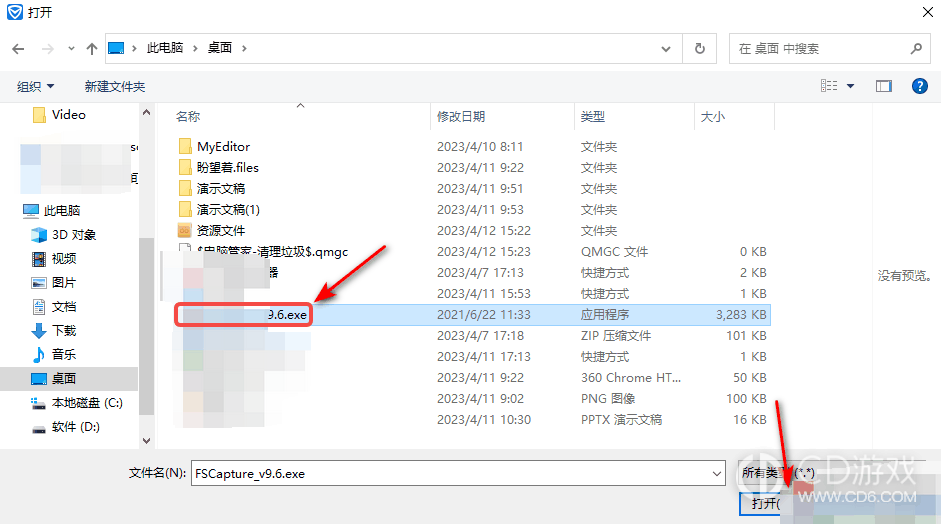Screen dimensions: 941x524
Task: Select the 演示文稿(1) folder
Action: coord(228,209)
